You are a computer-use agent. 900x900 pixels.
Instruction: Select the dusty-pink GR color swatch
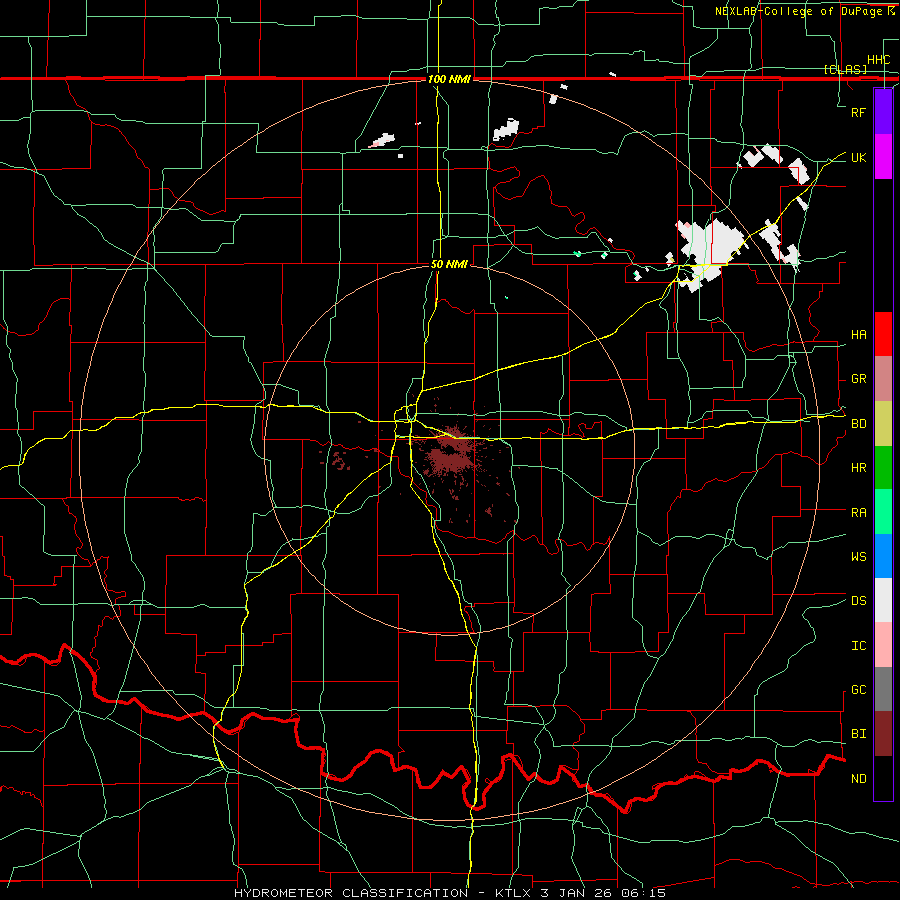(x=883, y=378)
